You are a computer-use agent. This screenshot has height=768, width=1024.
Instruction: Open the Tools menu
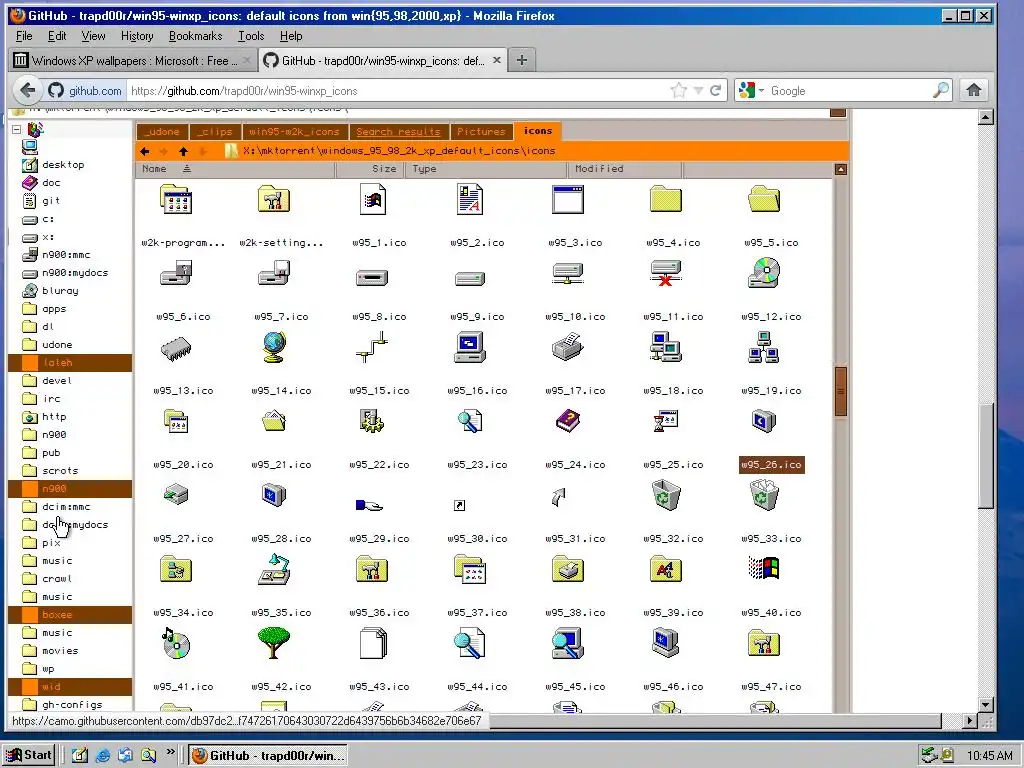(x=251, y=36)
